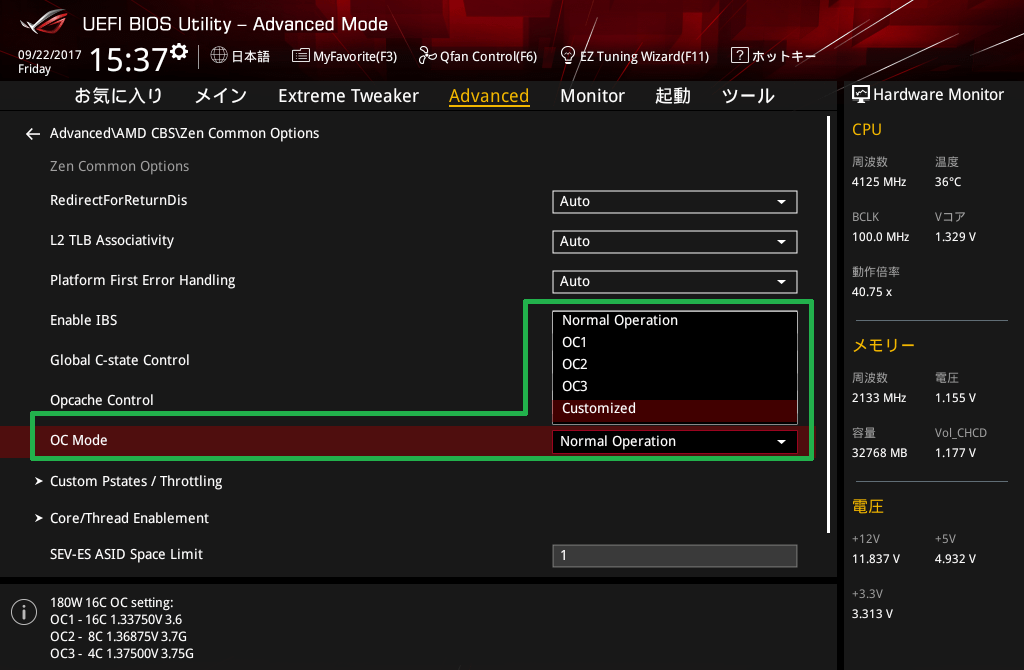Viewport: 1024px width, 670px height.
Task: Open the ツール tab
Action: click(x=748, y=96)
